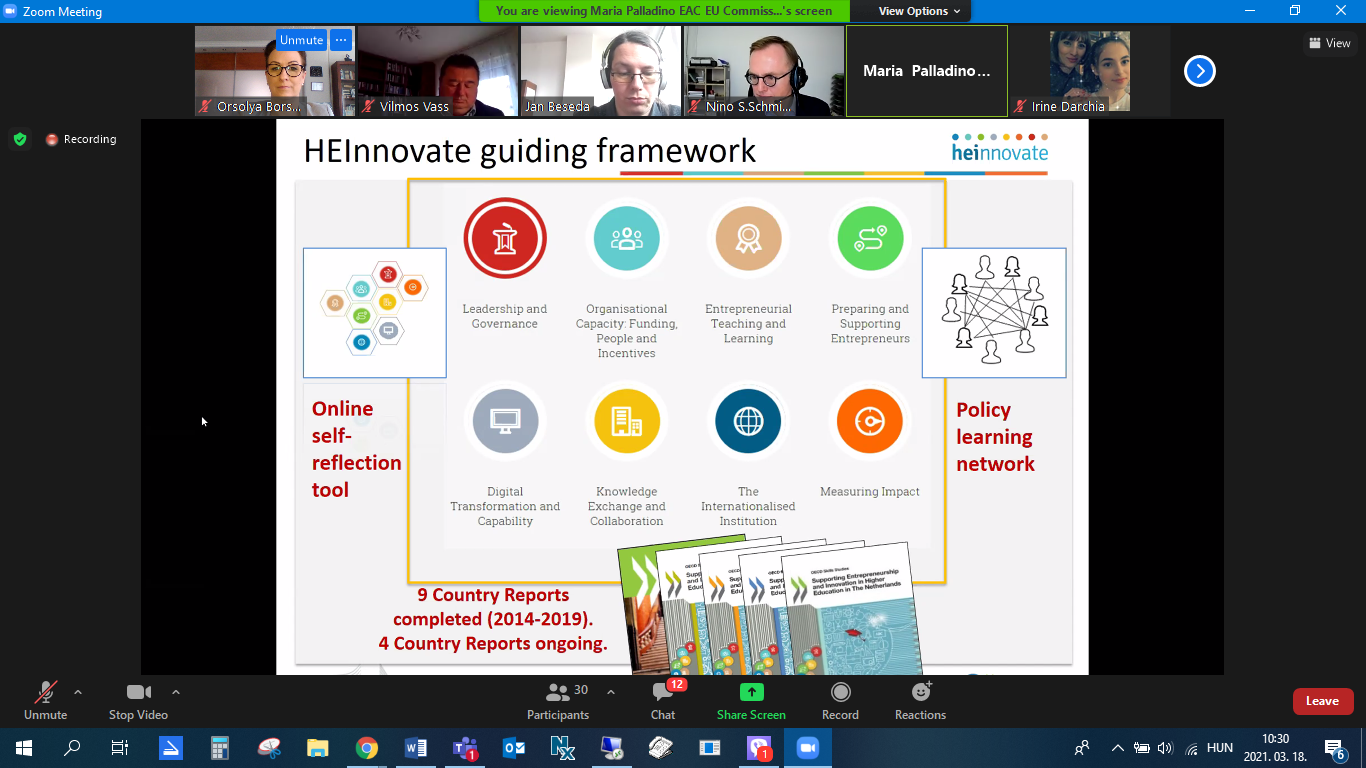Open the View Options dropdown
This screenshot has width=1366, height=768.
pyautogui.click(x=918, y=11)
